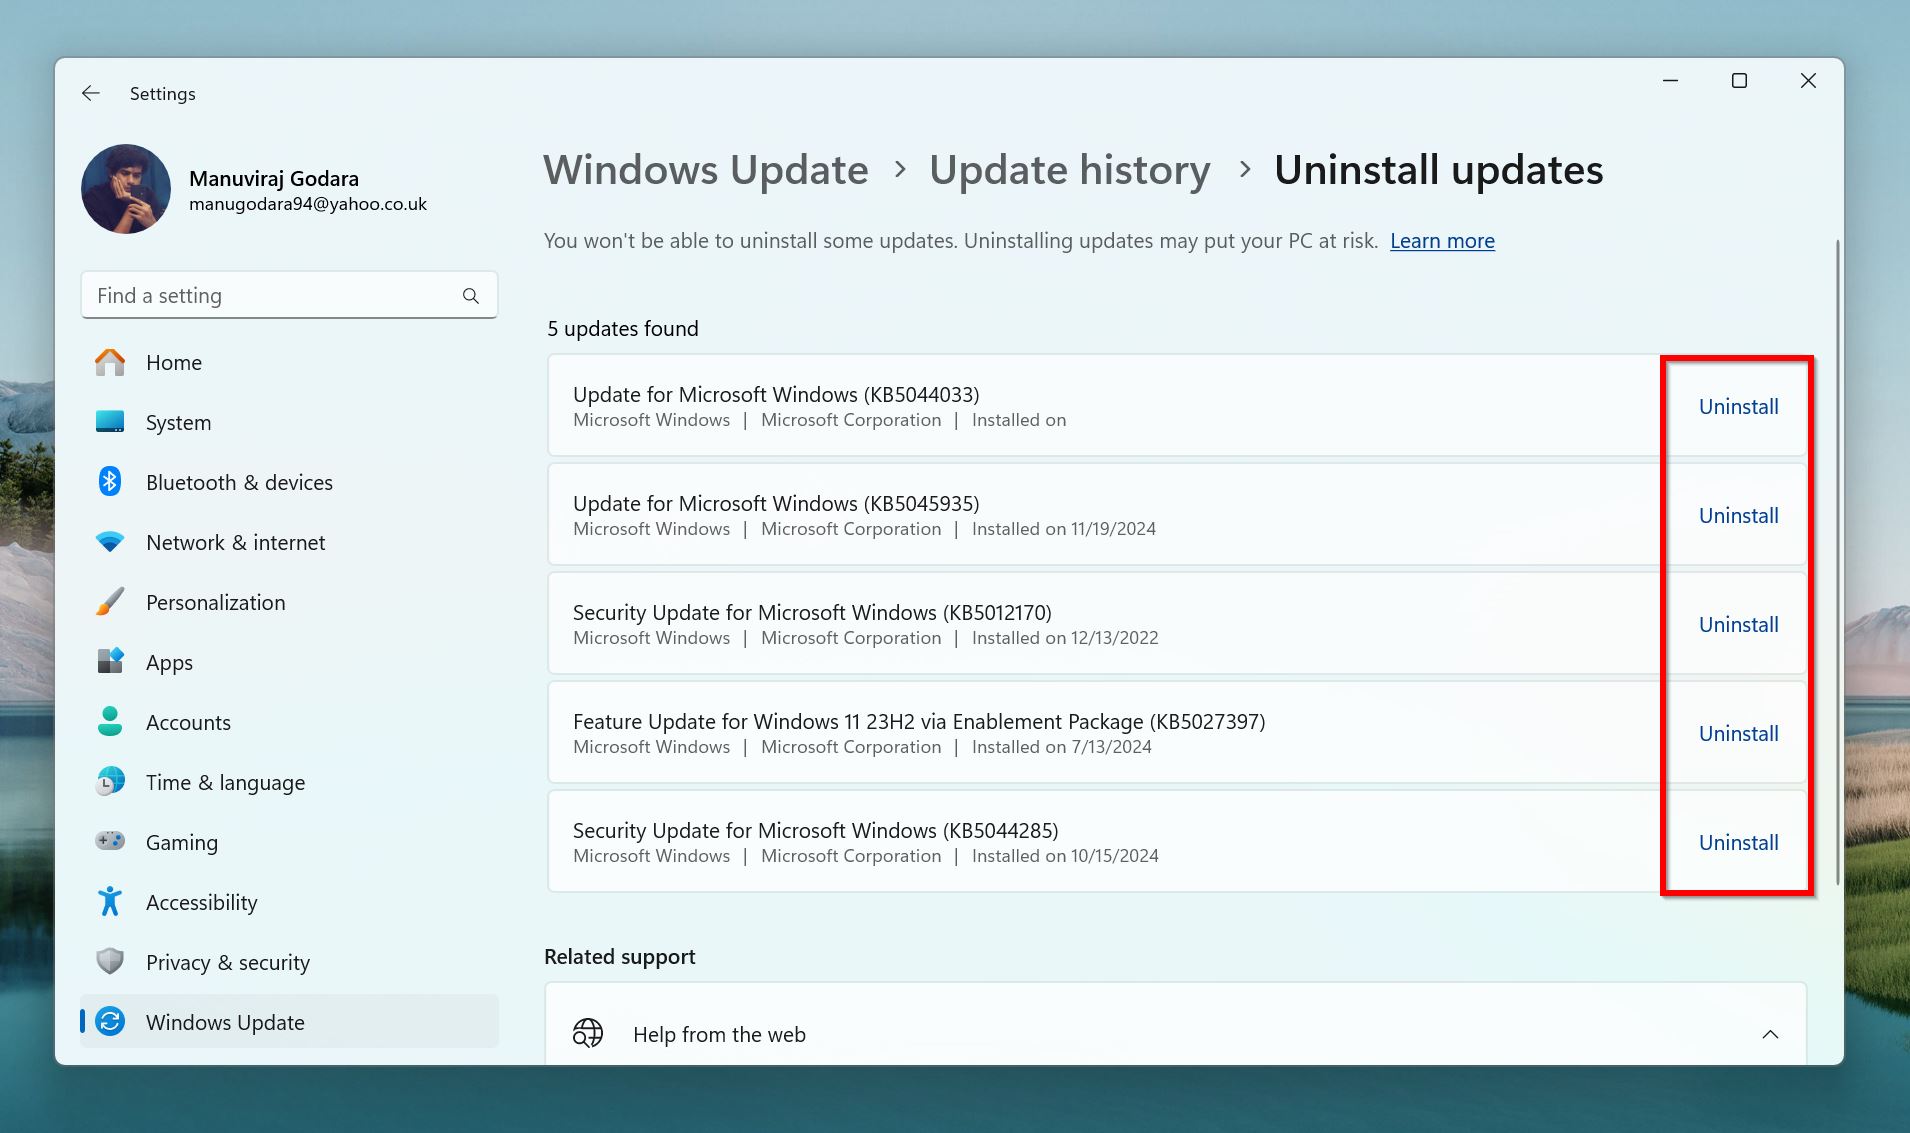Screen dimensions: 1910x1133
Task: Click the user profile picture
Action: coord(126,189)
